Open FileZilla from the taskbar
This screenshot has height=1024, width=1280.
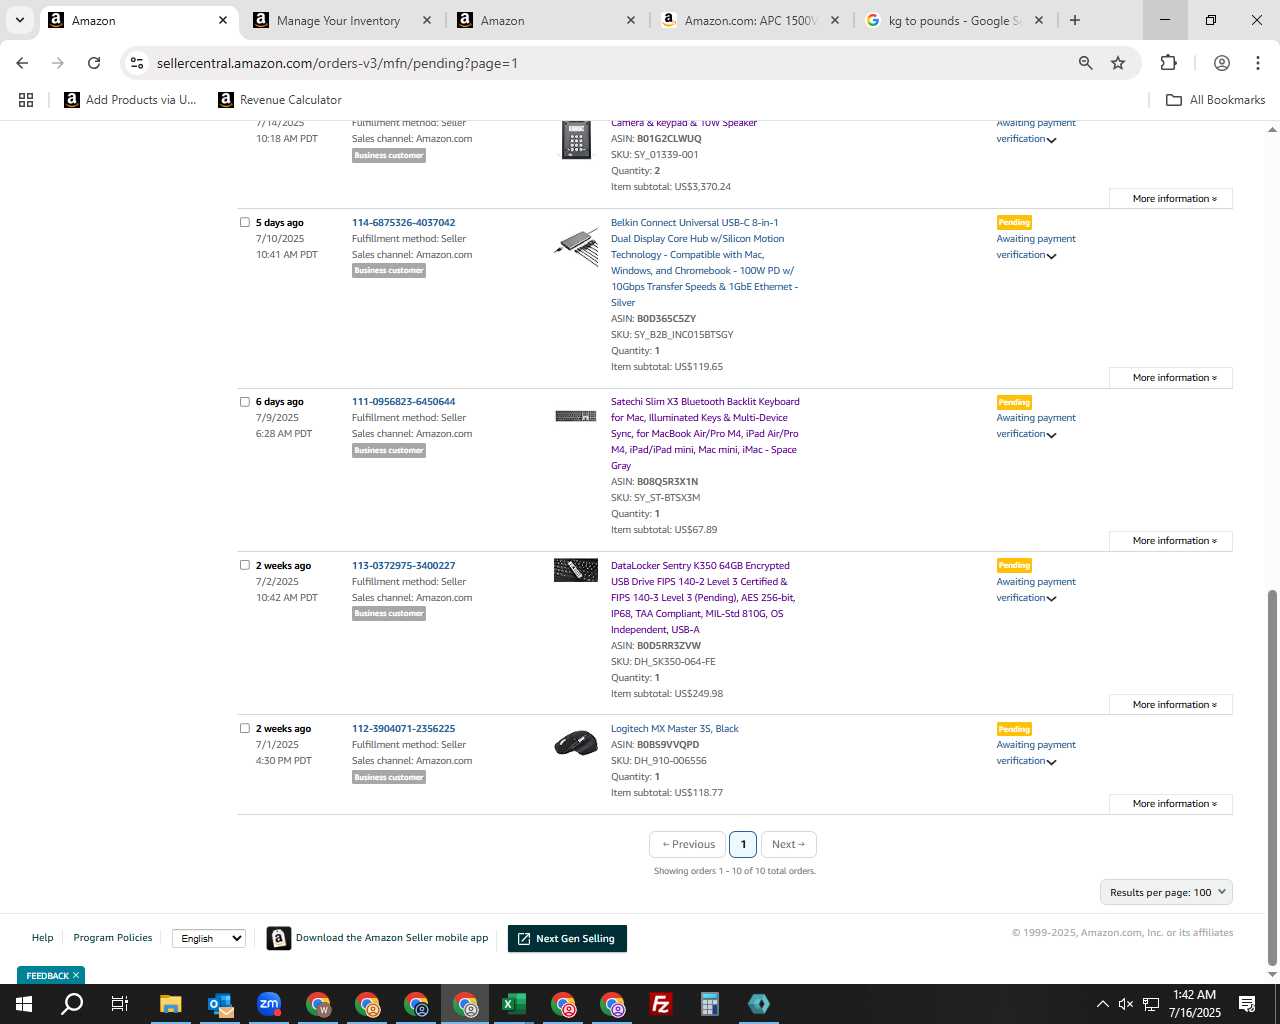tap(661, 1004)
